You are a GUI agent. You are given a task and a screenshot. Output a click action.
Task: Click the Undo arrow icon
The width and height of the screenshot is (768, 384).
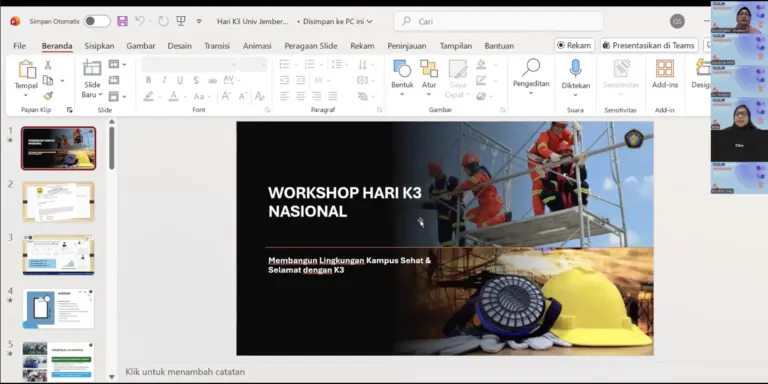pyautogui.click(x=140, y=21)
